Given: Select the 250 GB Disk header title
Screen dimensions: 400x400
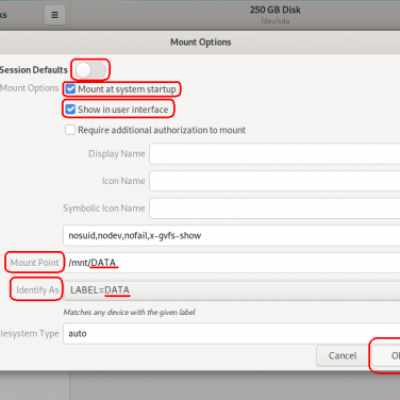Looking at the screenshot, I should tap(275, 10).
